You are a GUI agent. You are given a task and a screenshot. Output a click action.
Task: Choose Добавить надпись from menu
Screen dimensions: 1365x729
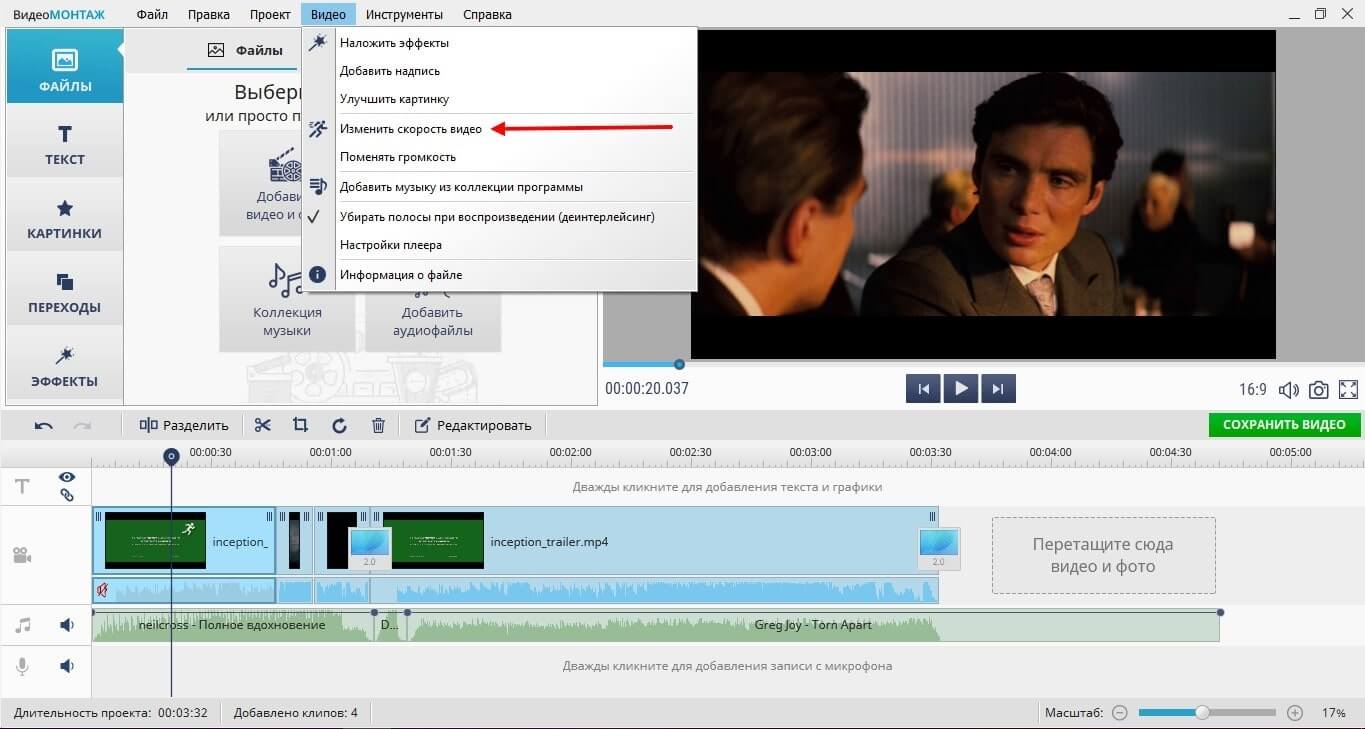tap(497, 71)
